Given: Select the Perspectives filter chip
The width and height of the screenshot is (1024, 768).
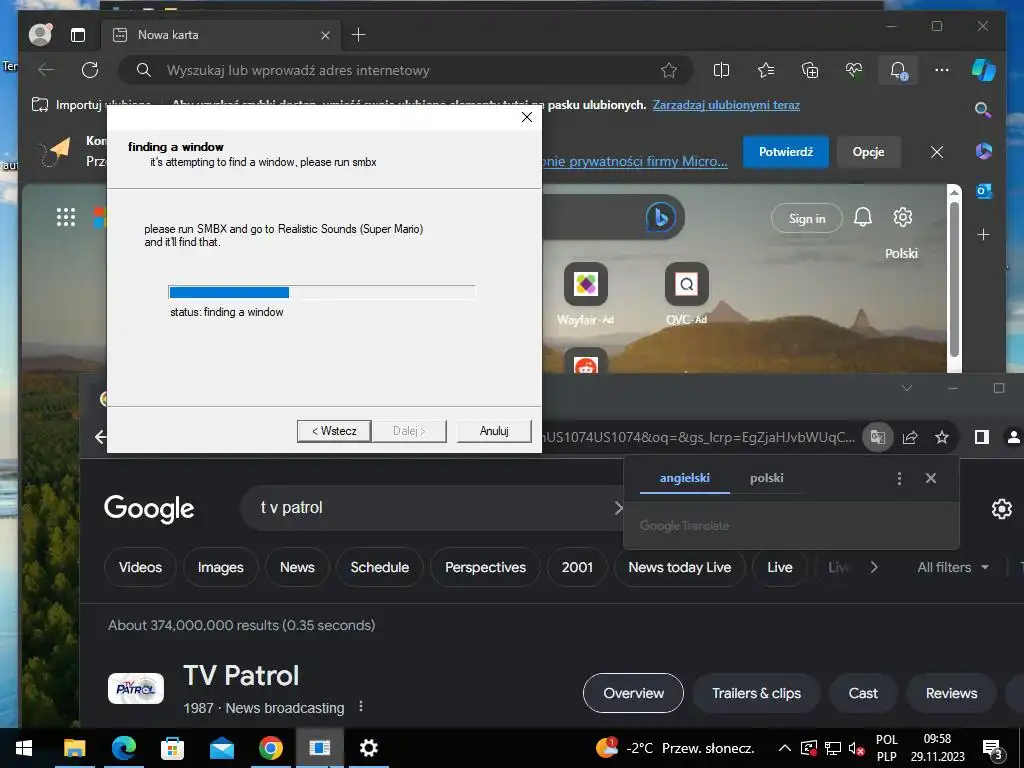Looking at the screenshot, I should 485,567.
